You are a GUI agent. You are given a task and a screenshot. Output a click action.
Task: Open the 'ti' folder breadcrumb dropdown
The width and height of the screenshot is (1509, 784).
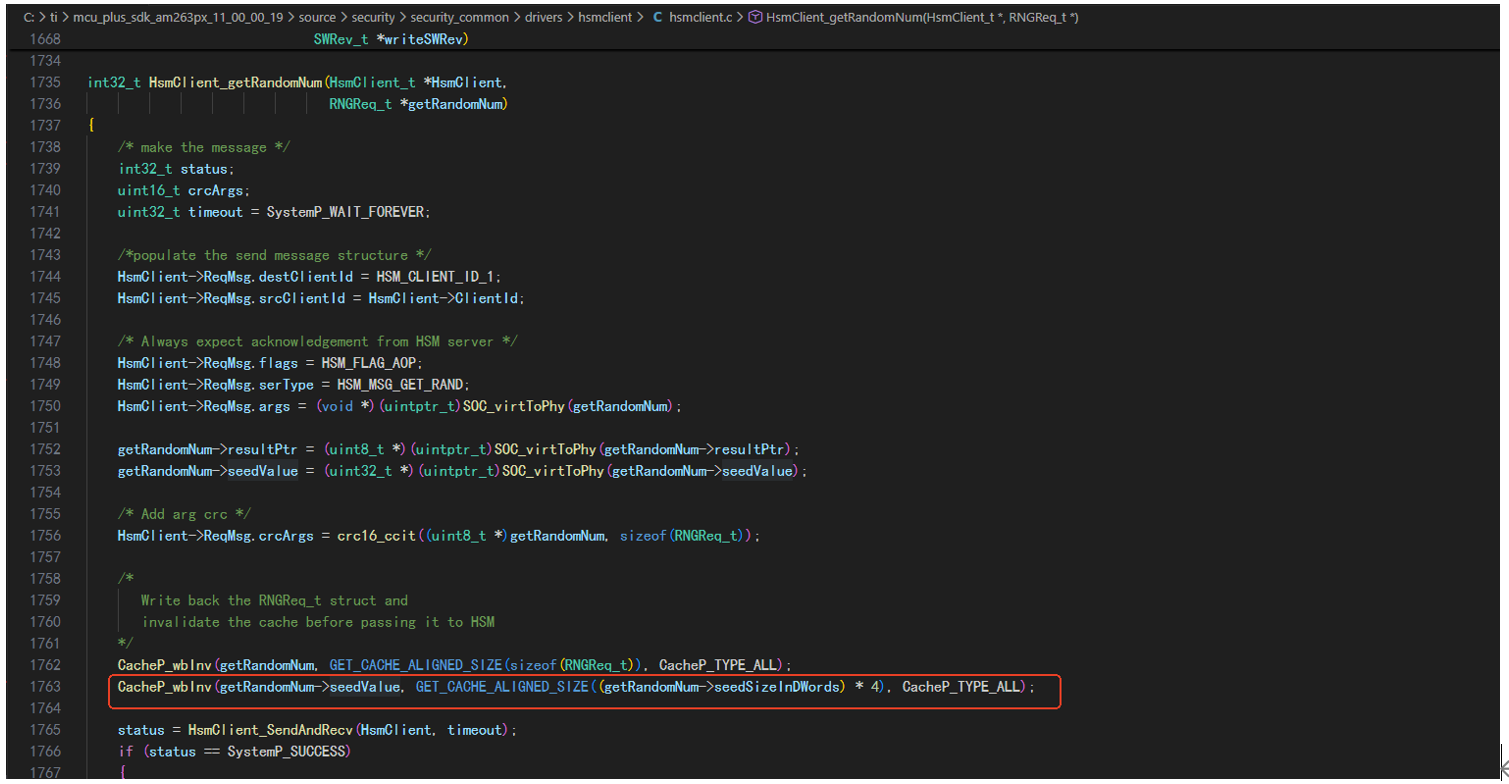(x=55, y=18)
